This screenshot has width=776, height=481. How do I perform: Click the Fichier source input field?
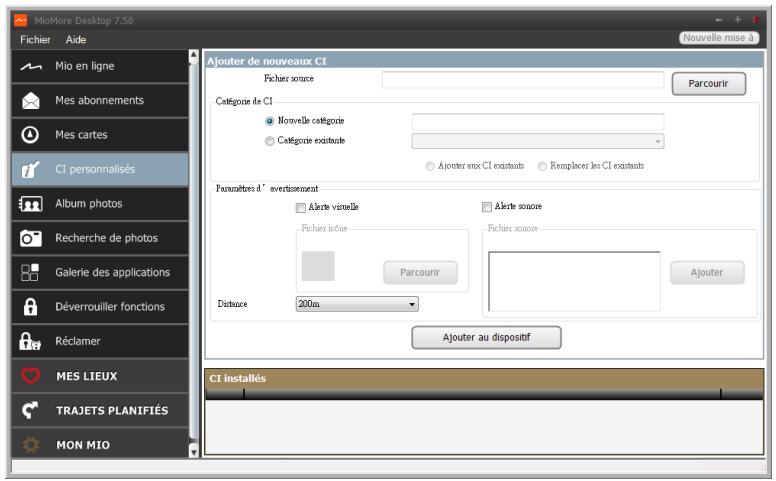click(522, 79)
